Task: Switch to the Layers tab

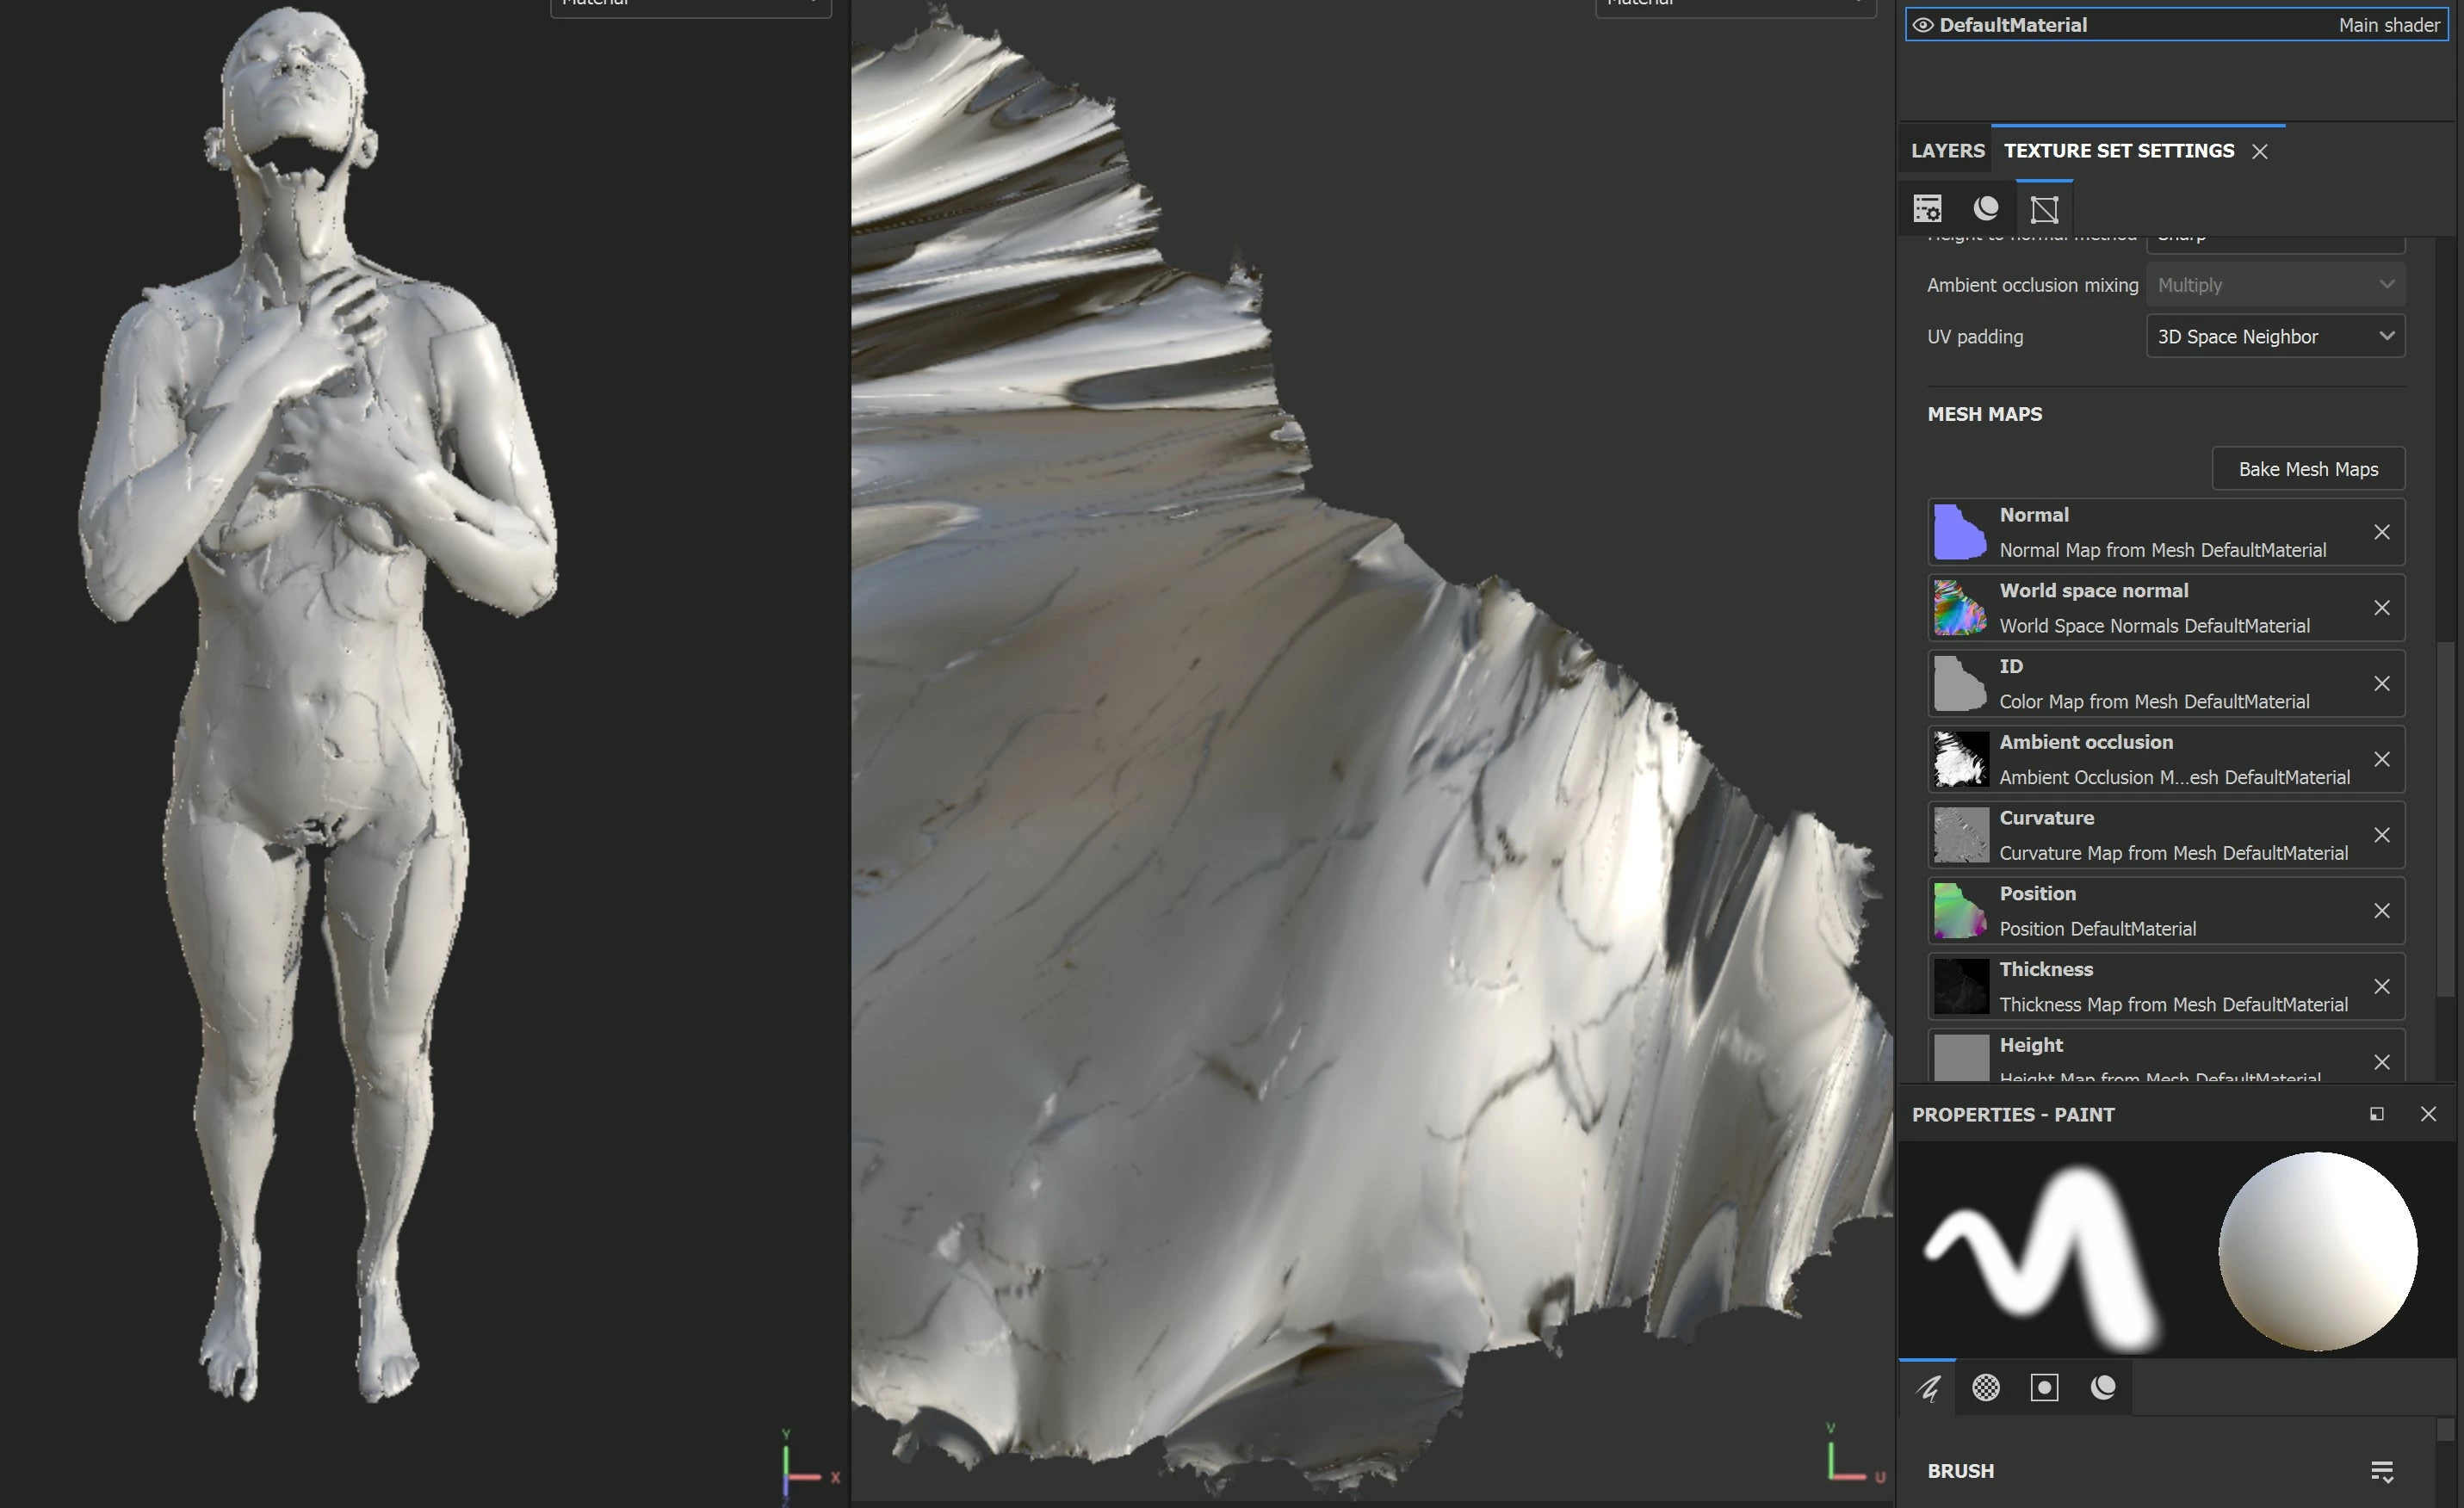Action: point(1947,151)
